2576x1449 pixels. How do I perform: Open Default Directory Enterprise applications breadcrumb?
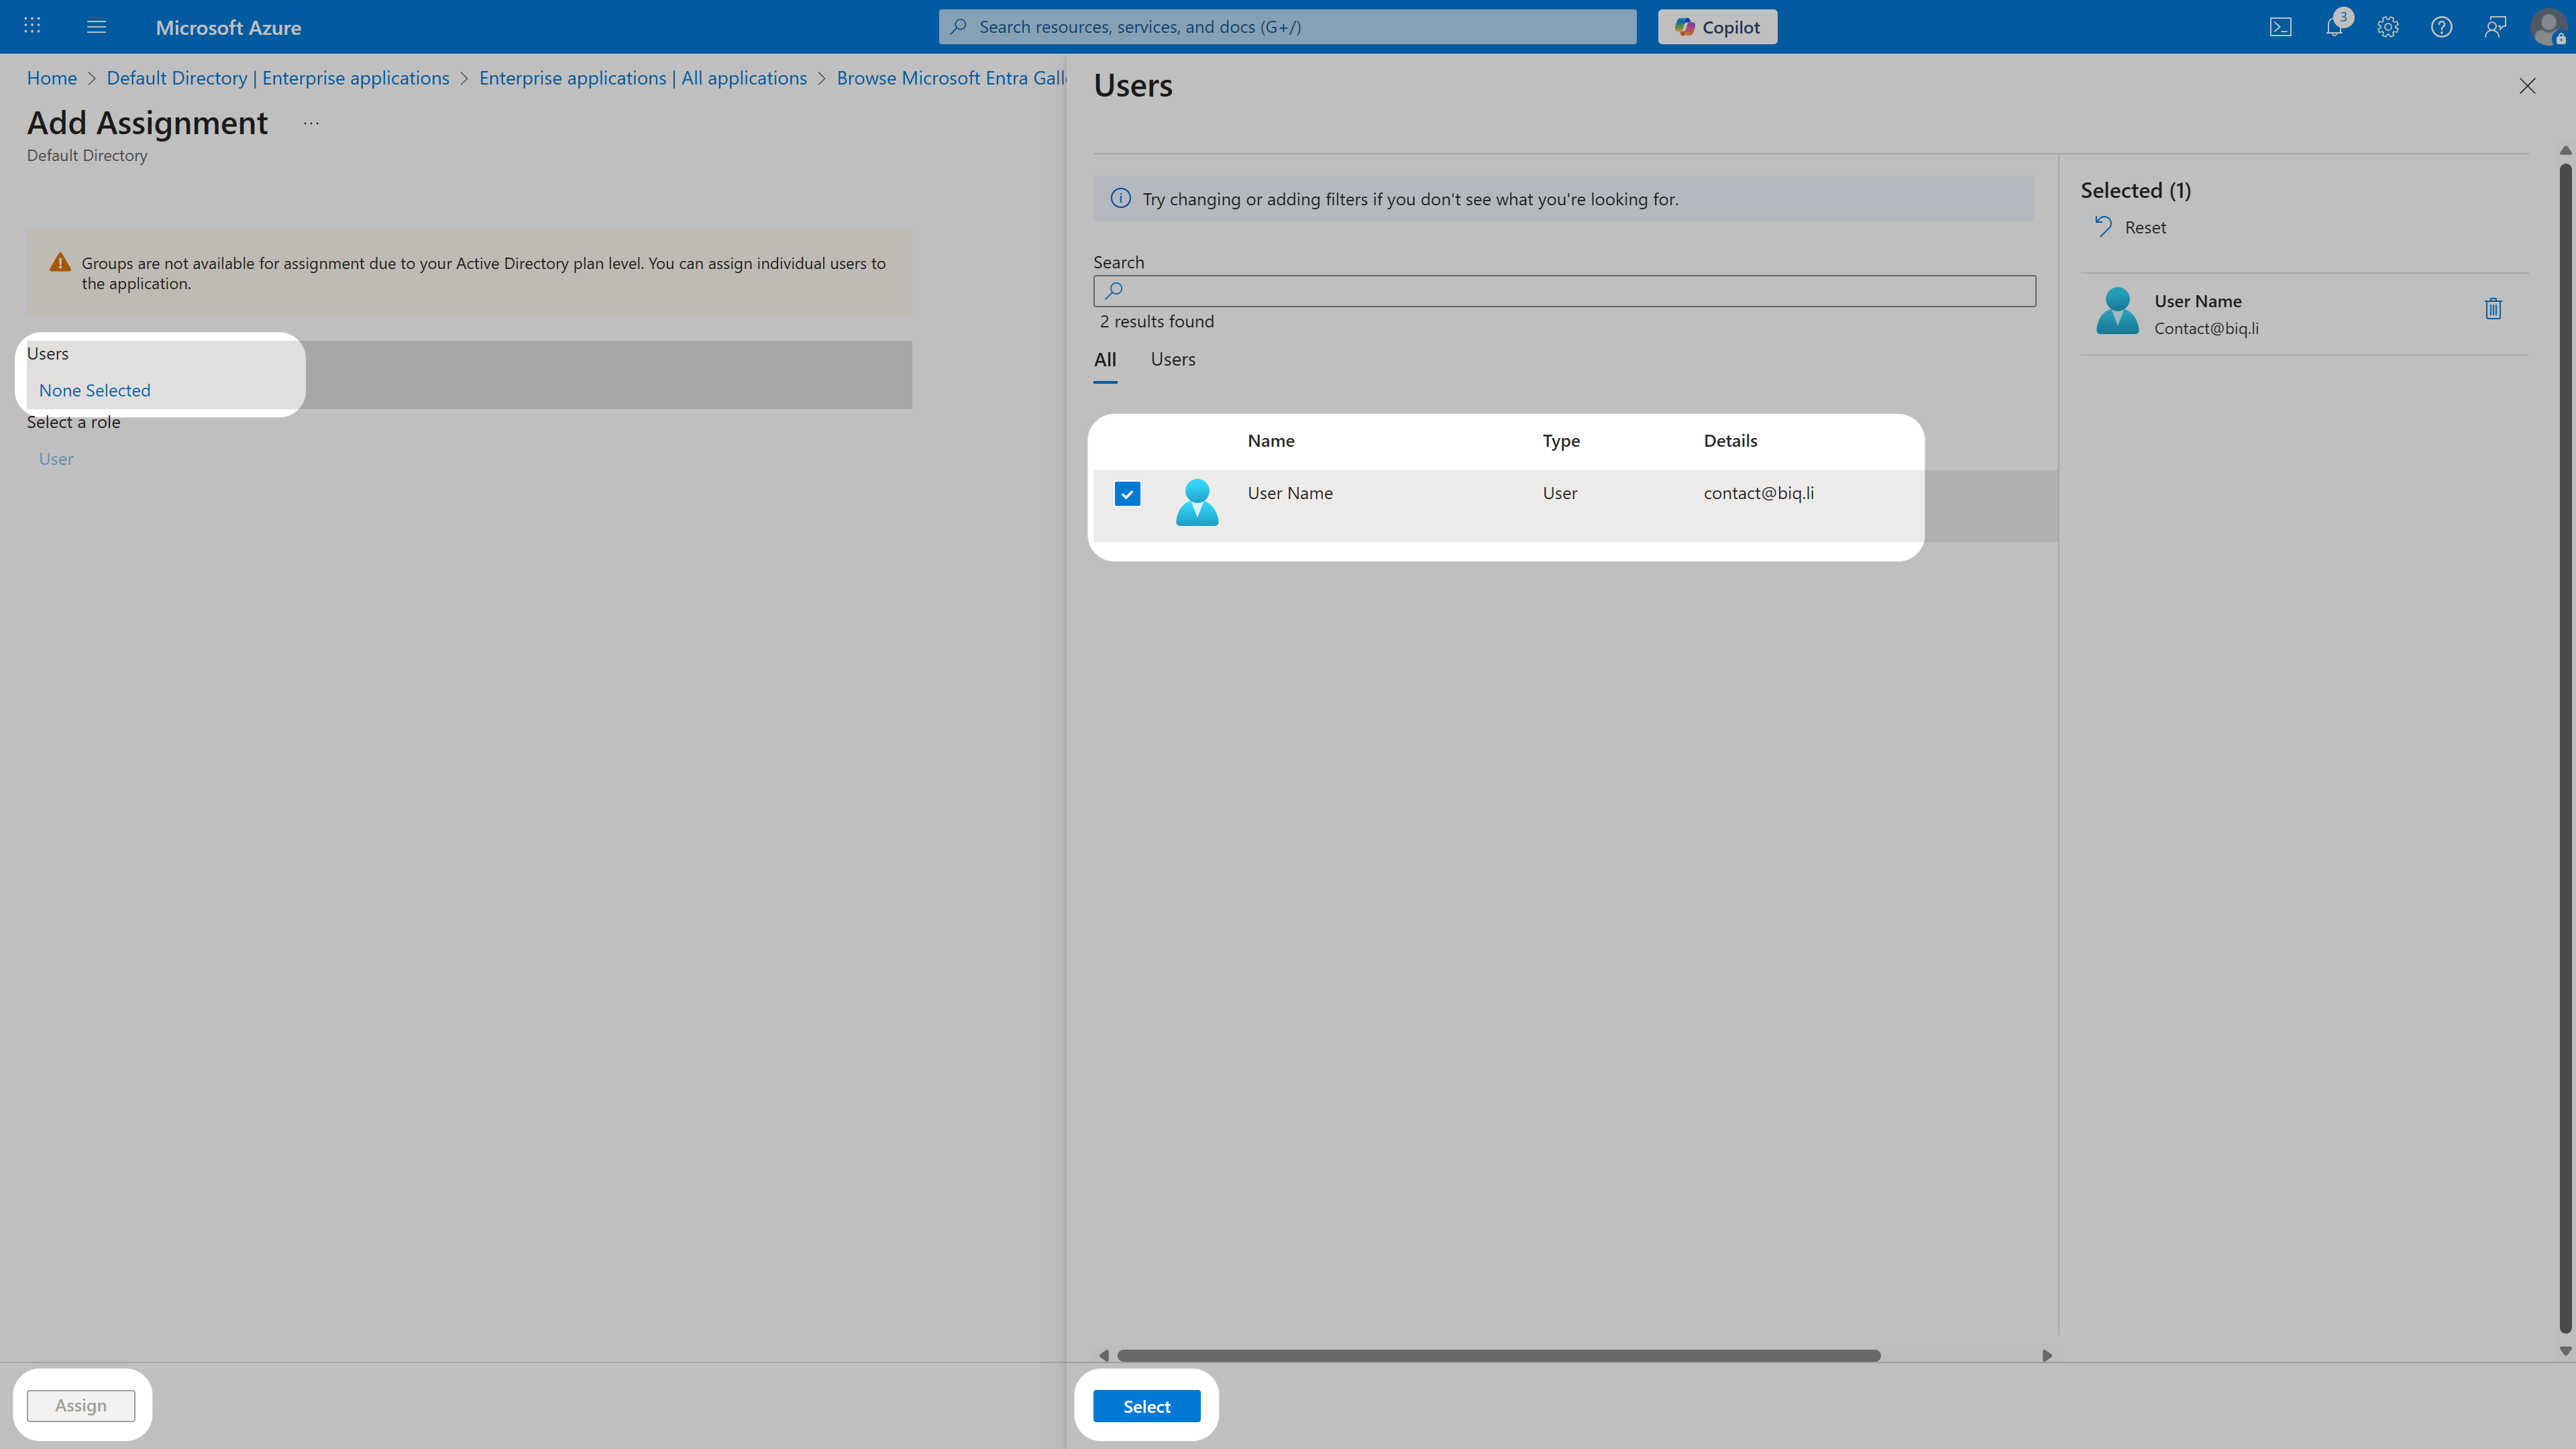pyautogui.click(x=278, y=78)
